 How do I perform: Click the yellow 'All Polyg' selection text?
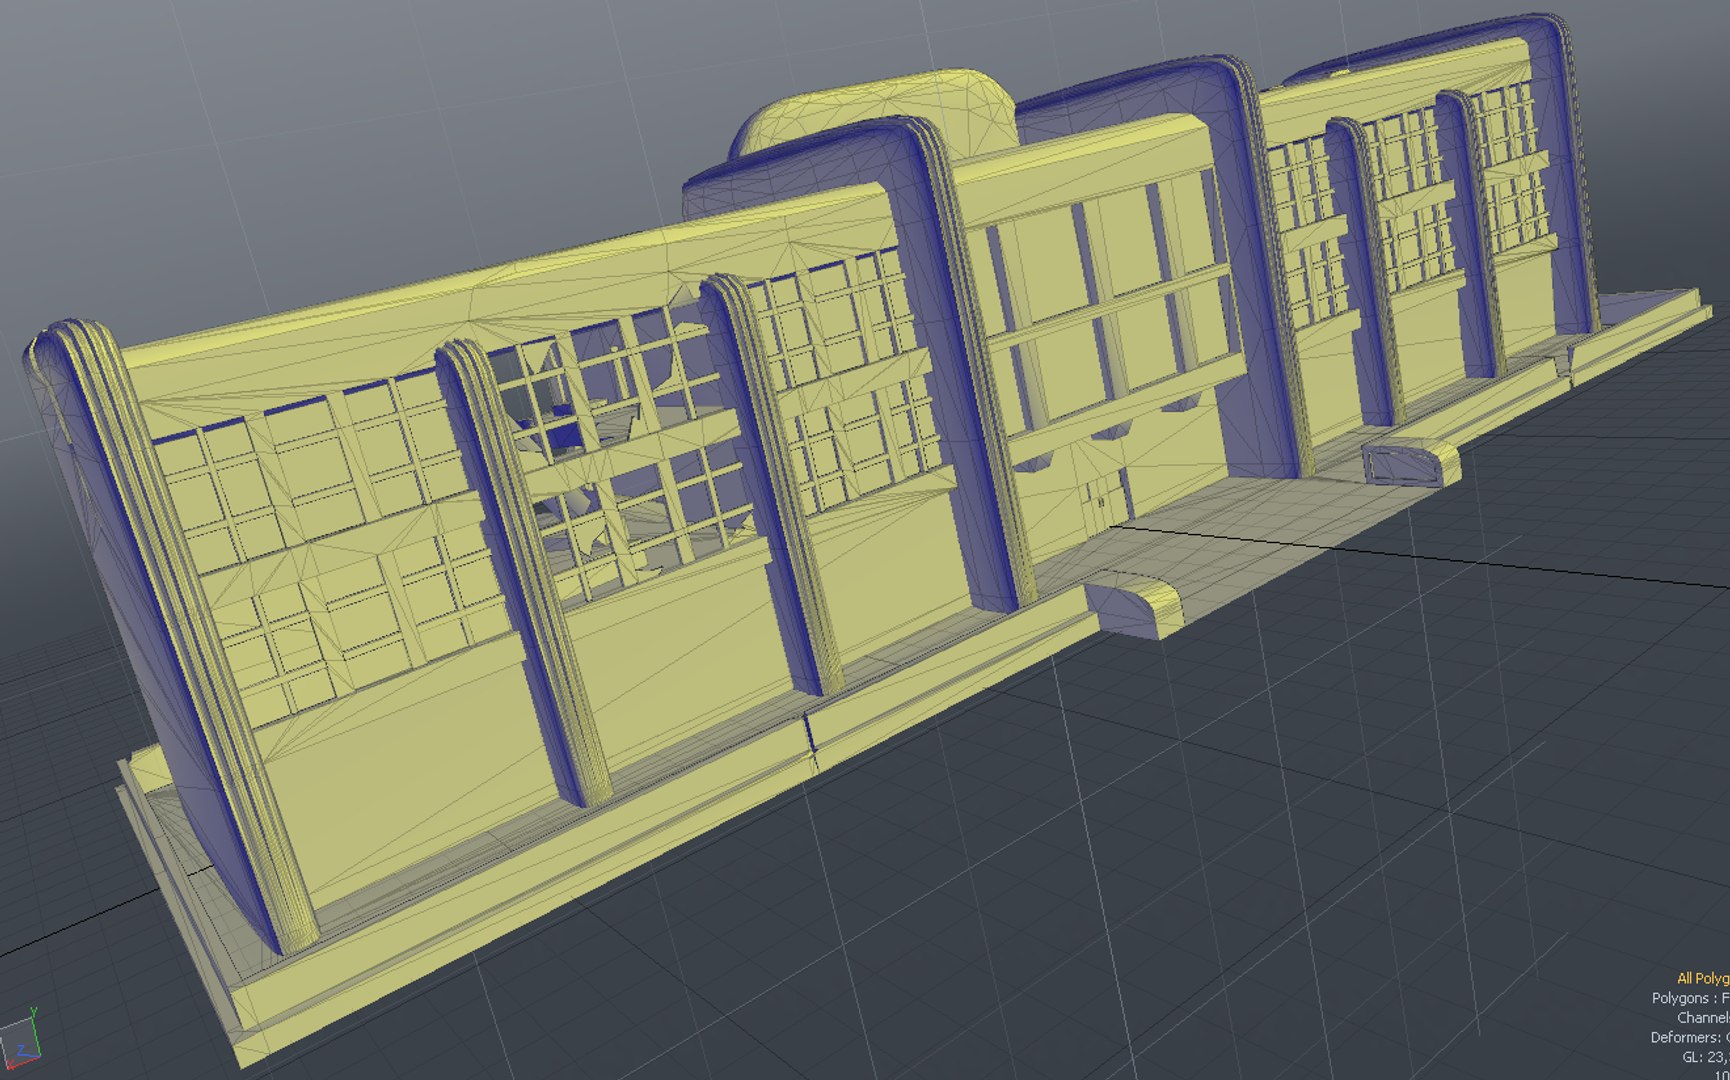tap(1703, 979)
